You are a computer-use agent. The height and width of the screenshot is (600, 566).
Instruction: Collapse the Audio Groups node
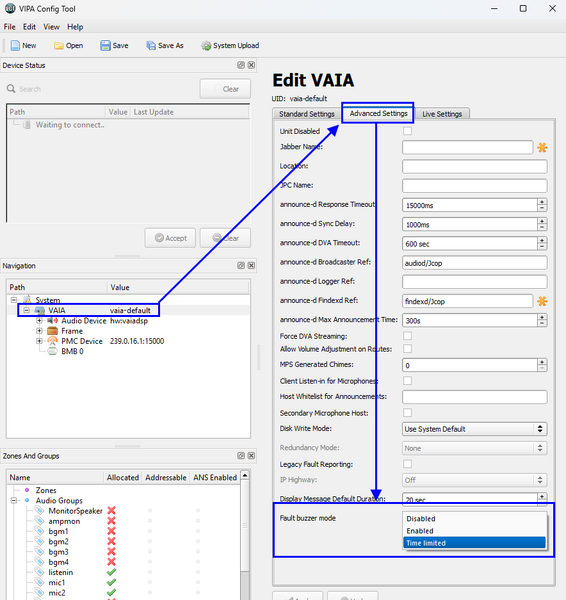pos(14,500)
